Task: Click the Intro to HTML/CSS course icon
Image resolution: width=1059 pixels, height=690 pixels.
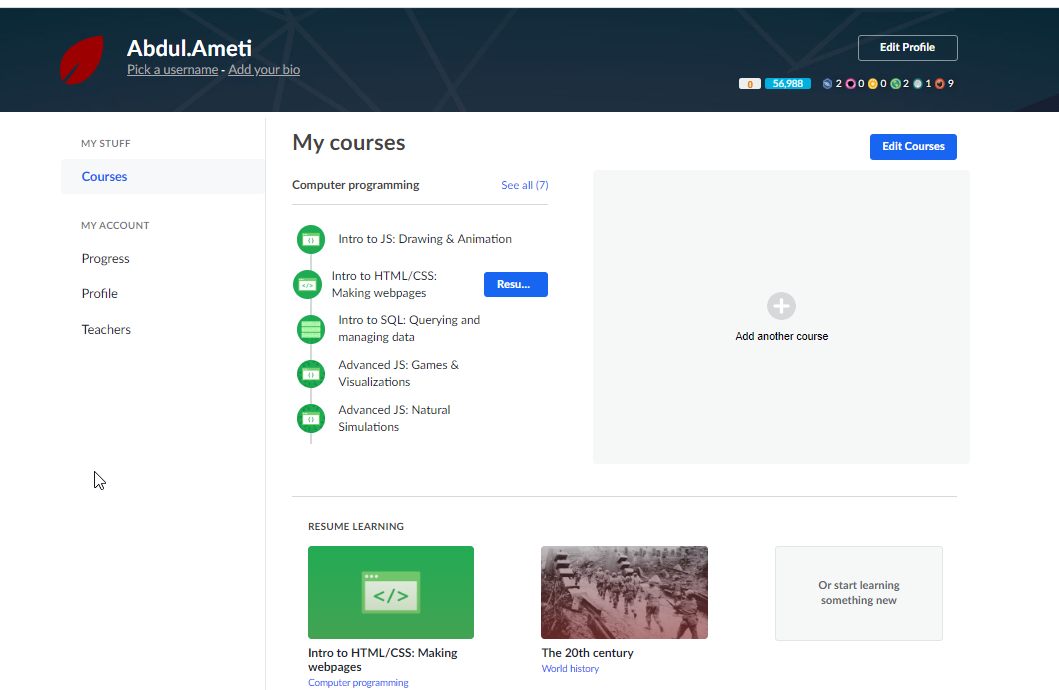Action: point(307,284)
